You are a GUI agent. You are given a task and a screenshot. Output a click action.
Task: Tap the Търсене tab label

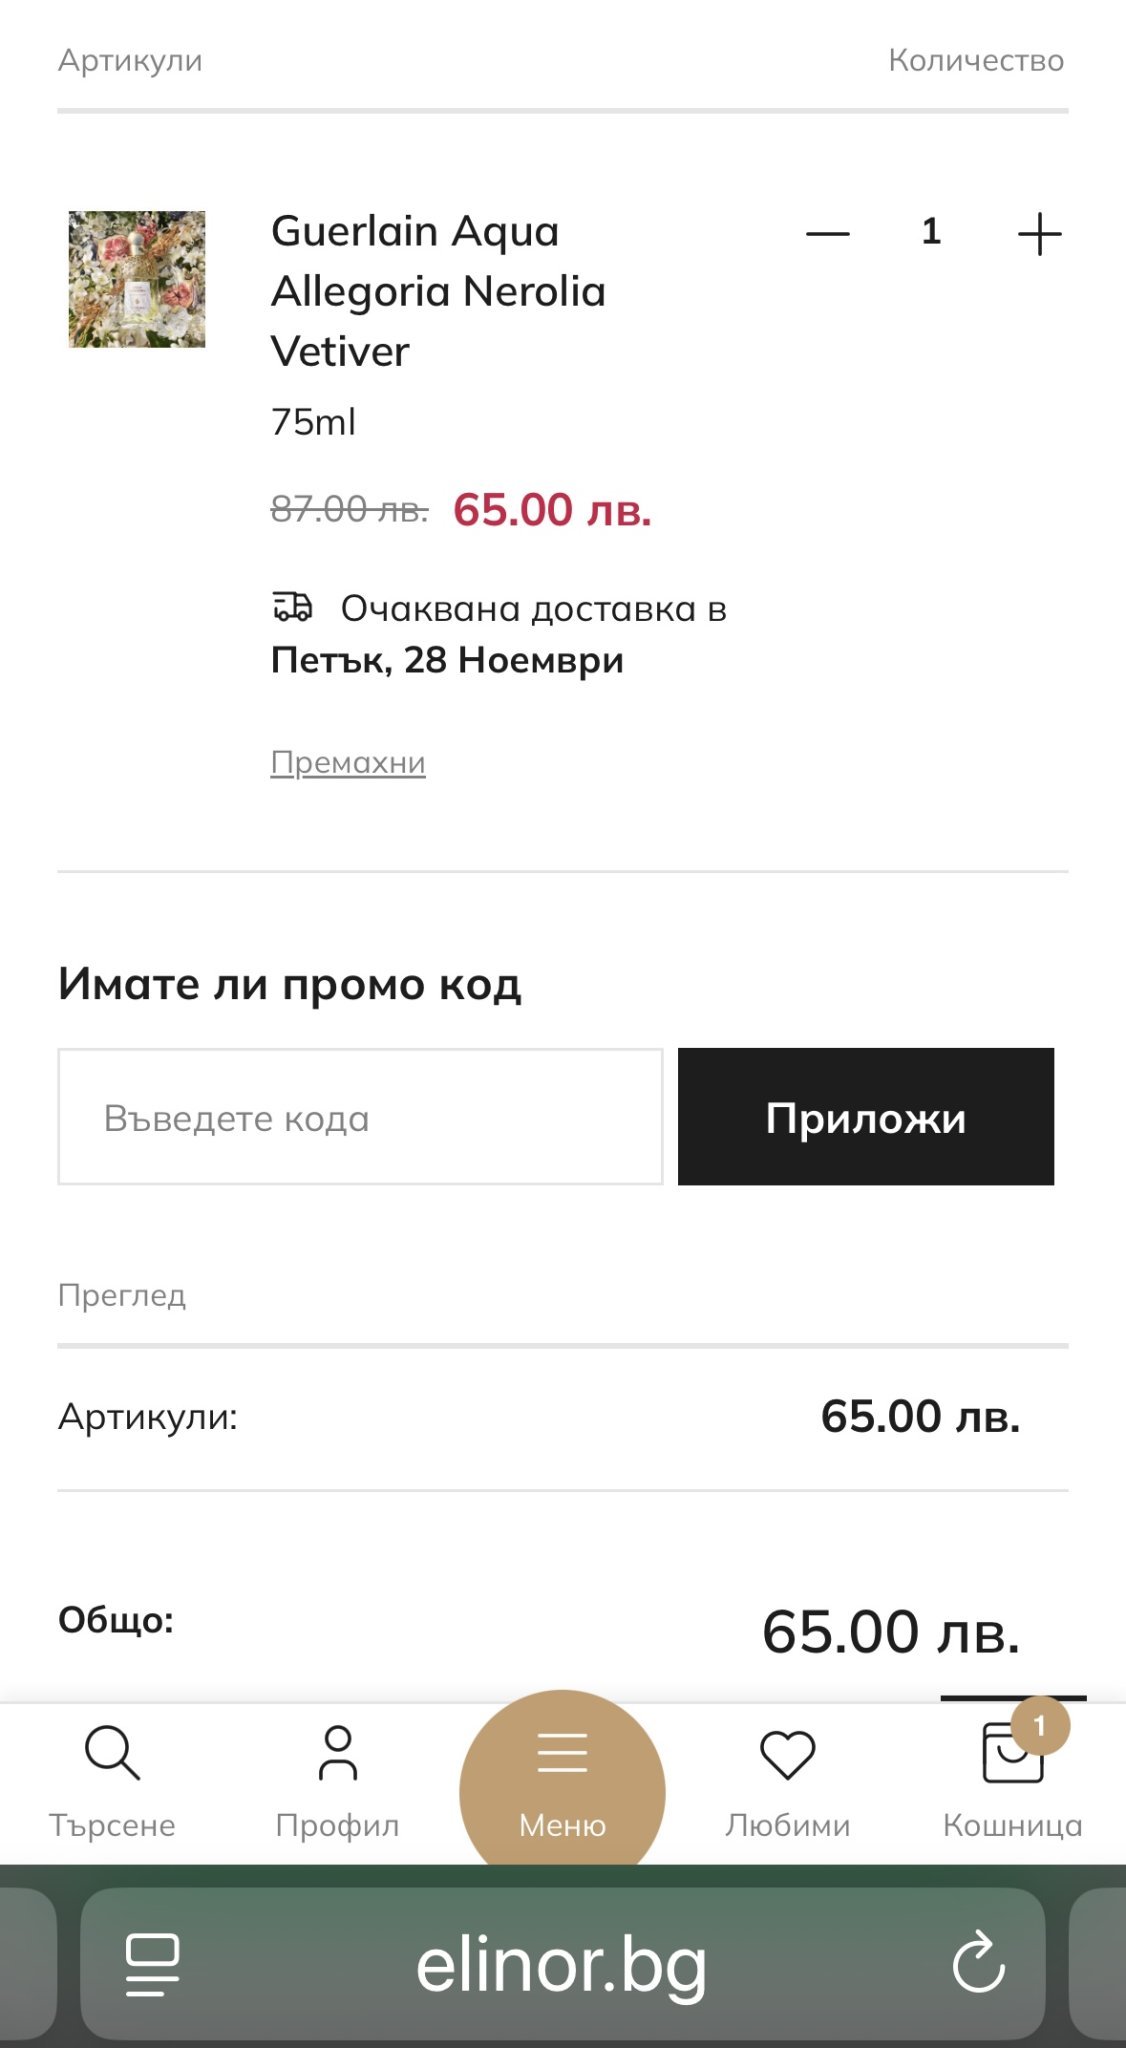coord(112,1826)
